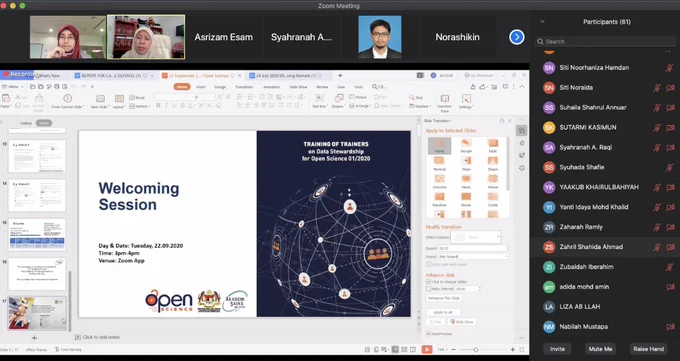This screenshot has height=361, width=680.
Task: Toggle Click to change slides checkbox
Action: 428,282
